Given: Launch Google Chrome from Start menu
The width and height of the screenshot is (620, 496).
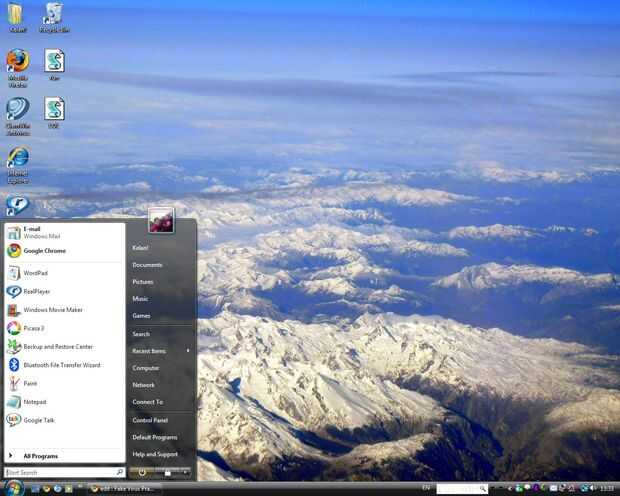Looking at the screenshot, I should pos(64,251).
